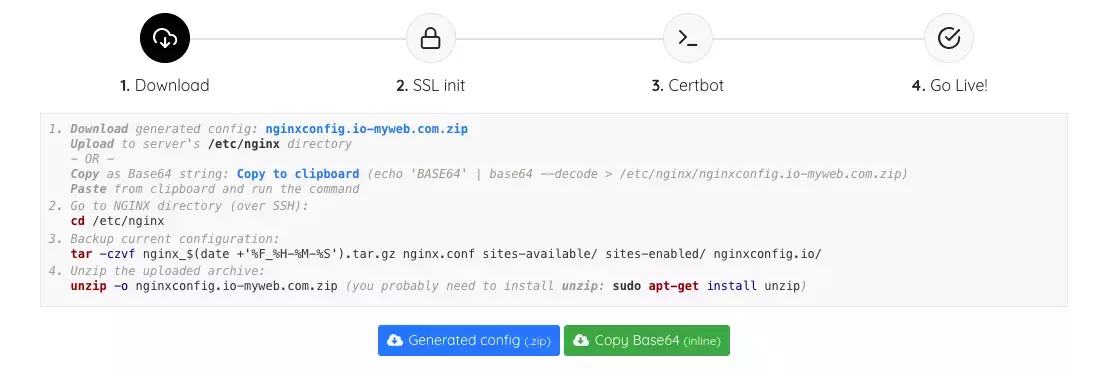Click progress line between Certbot and Go Live
The width and height of the screenshot is (1115, 370).
click(818, 38)
